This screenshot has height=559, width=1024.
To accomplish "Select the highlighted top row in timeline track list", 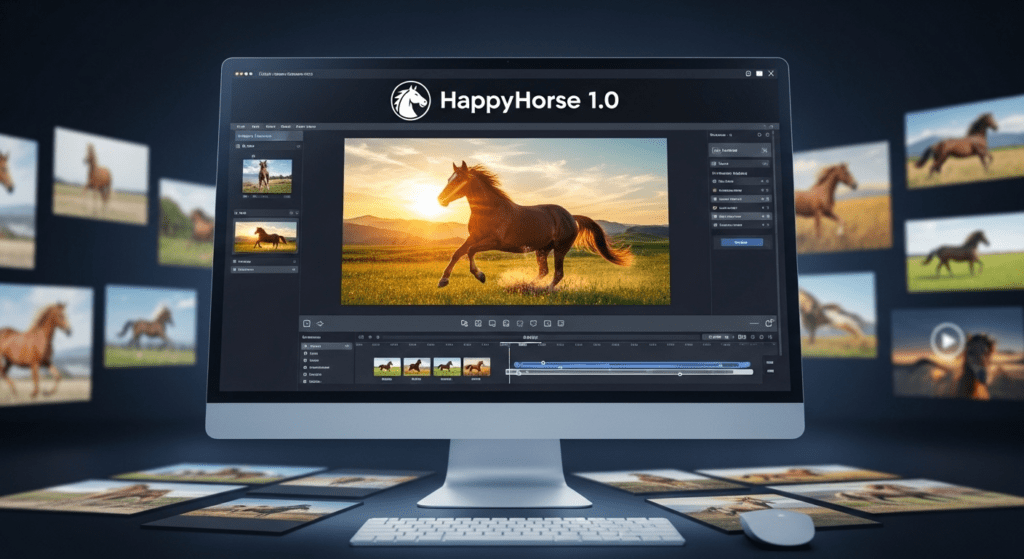I will tap(326, 345).
